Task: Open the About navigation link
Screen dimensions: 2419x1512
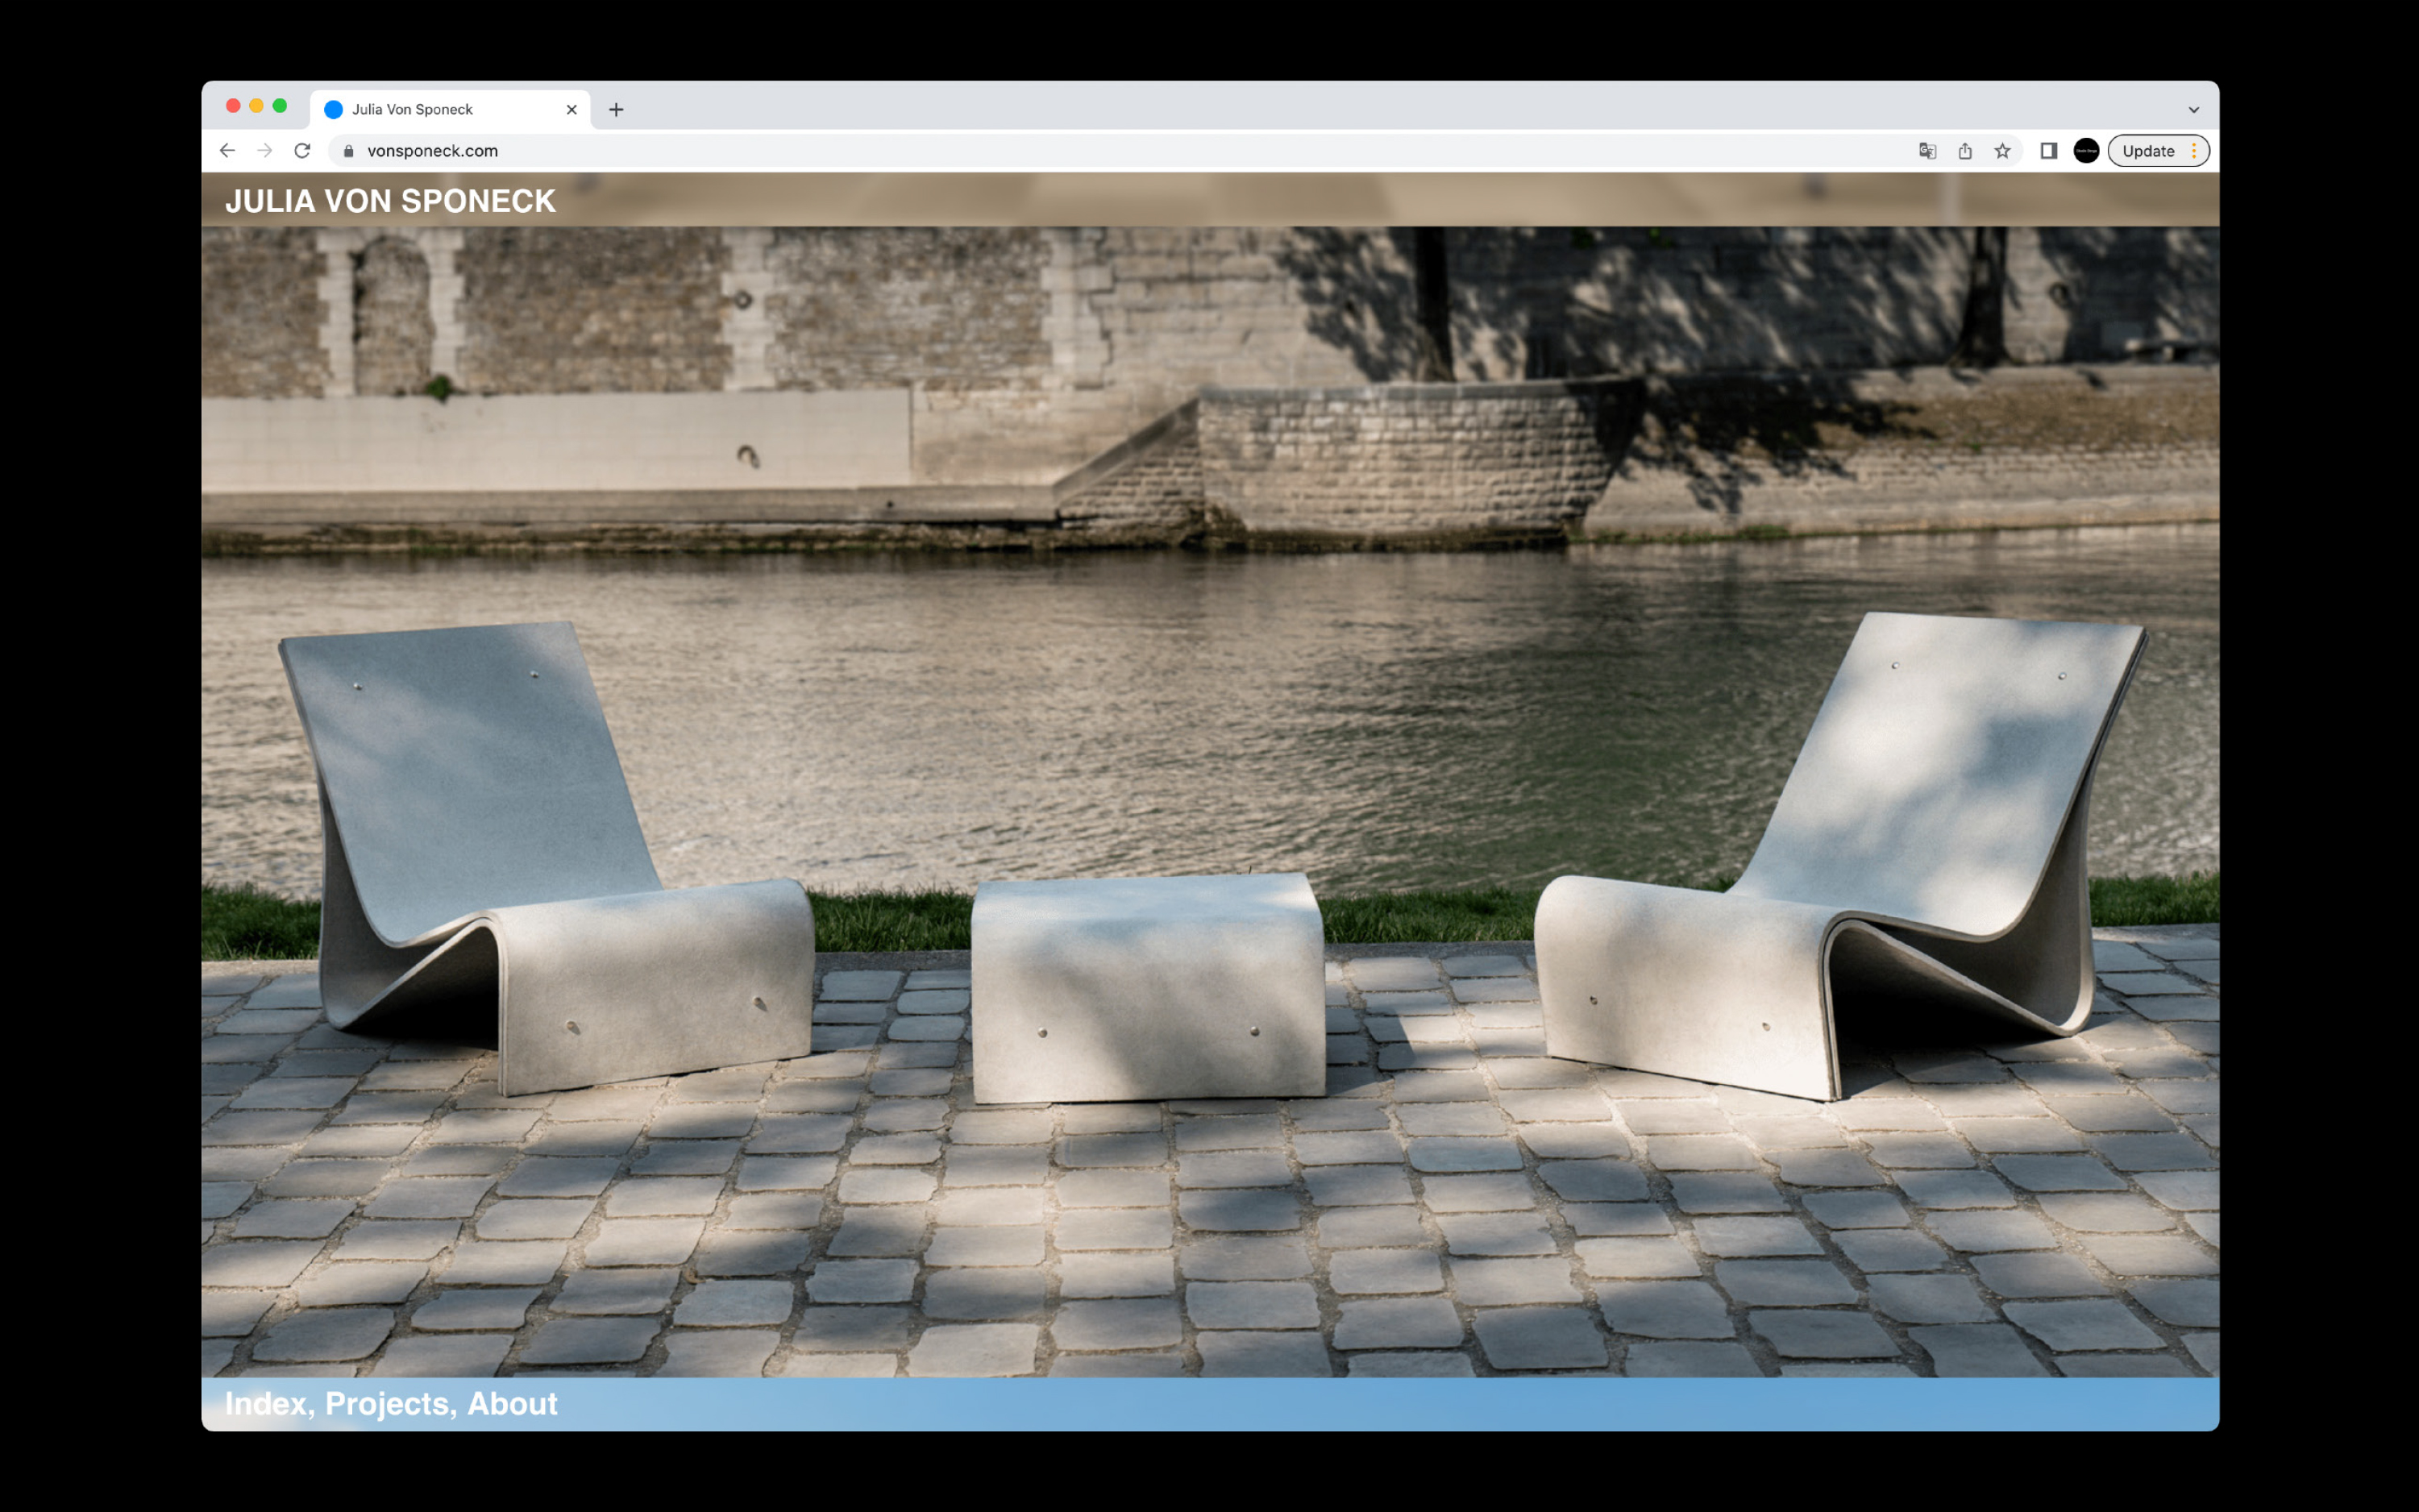Action: point(512,1404)
